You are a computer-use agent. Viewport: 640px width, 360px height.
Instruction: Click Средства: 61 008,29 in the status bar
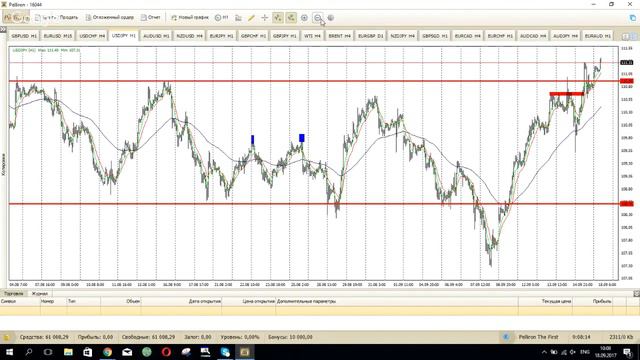coord(44,337)
